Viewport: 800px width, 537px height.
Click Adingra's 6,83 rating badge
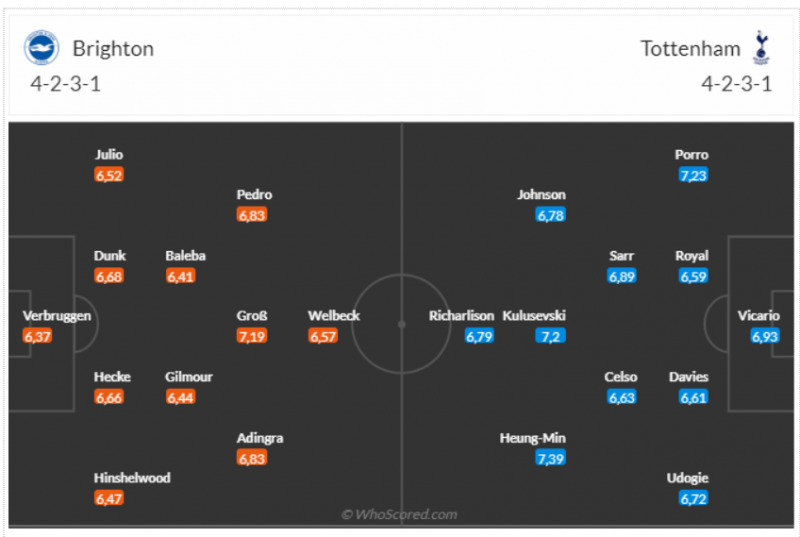pos(252,457)
